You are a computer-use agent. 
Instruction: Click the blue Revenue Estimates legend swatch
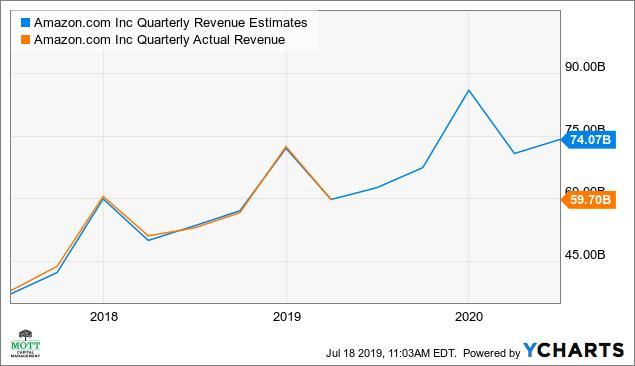(26, 23)
